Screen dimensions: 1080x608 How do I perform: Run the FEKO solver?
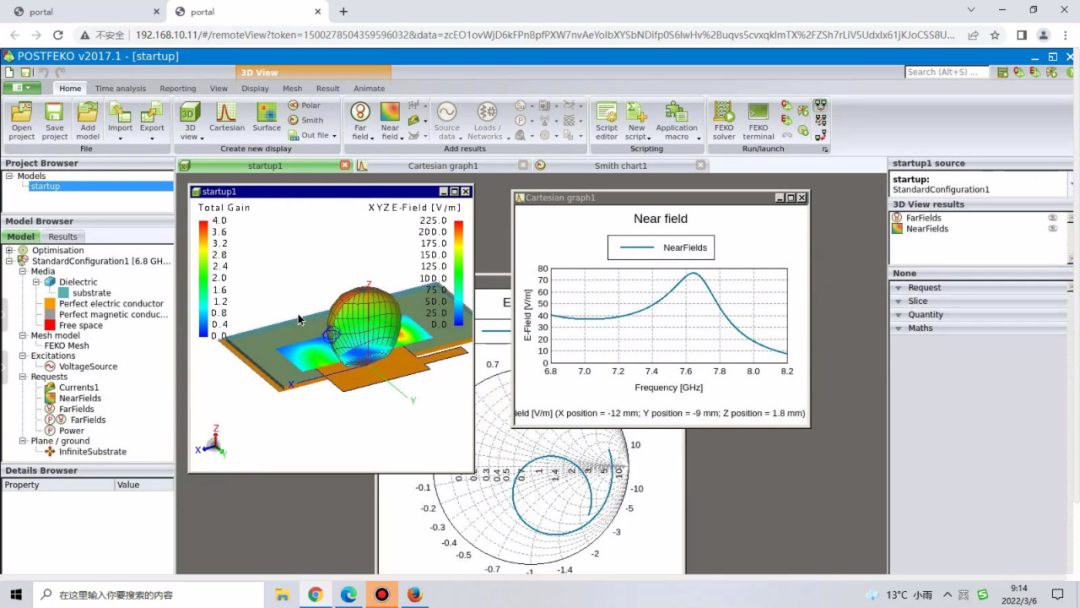coord(724,121)
